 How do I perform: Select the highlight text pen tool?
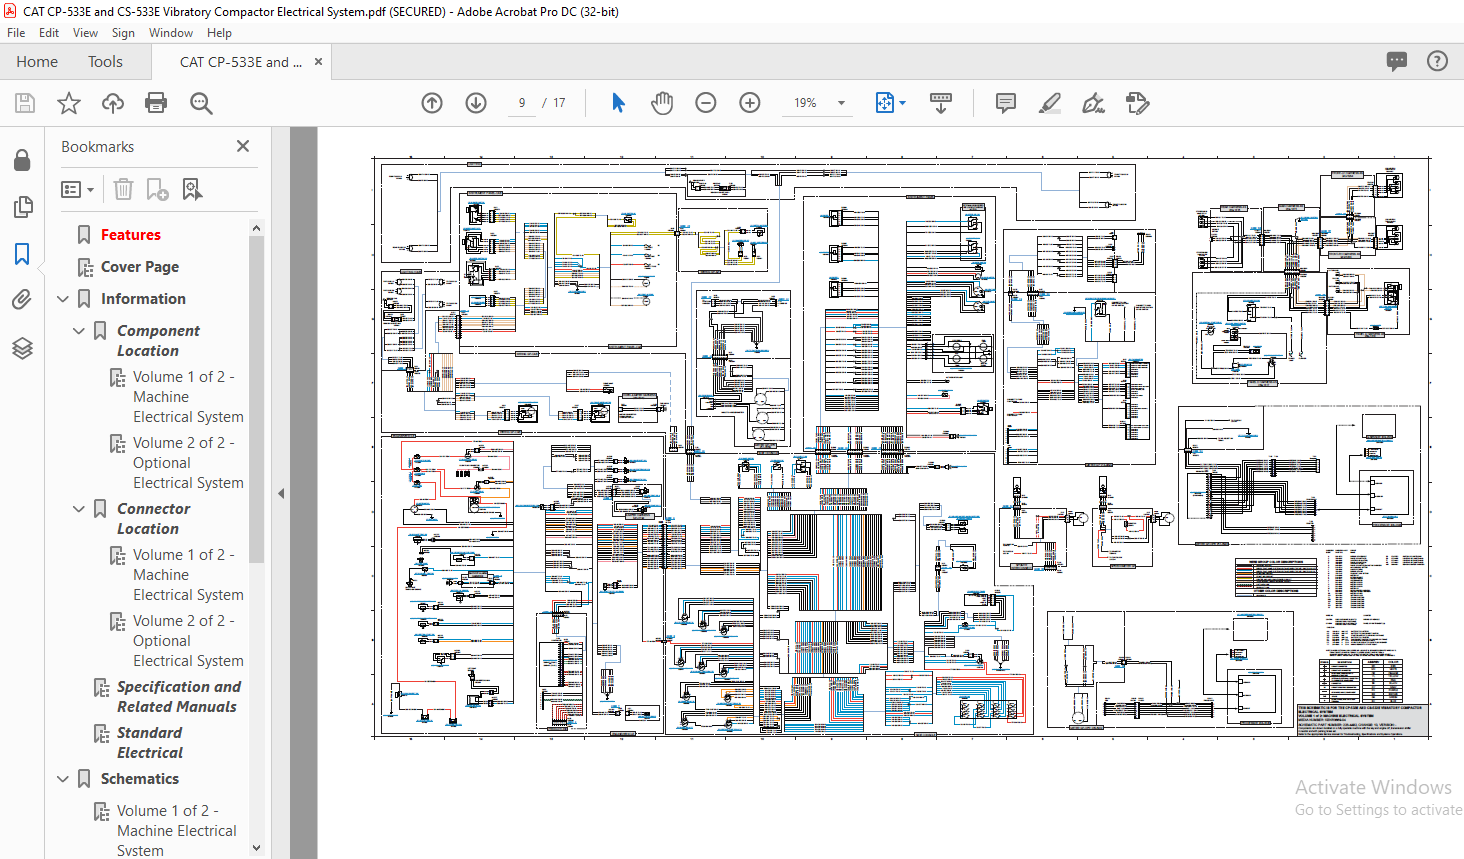click(x=1050, y=103)
